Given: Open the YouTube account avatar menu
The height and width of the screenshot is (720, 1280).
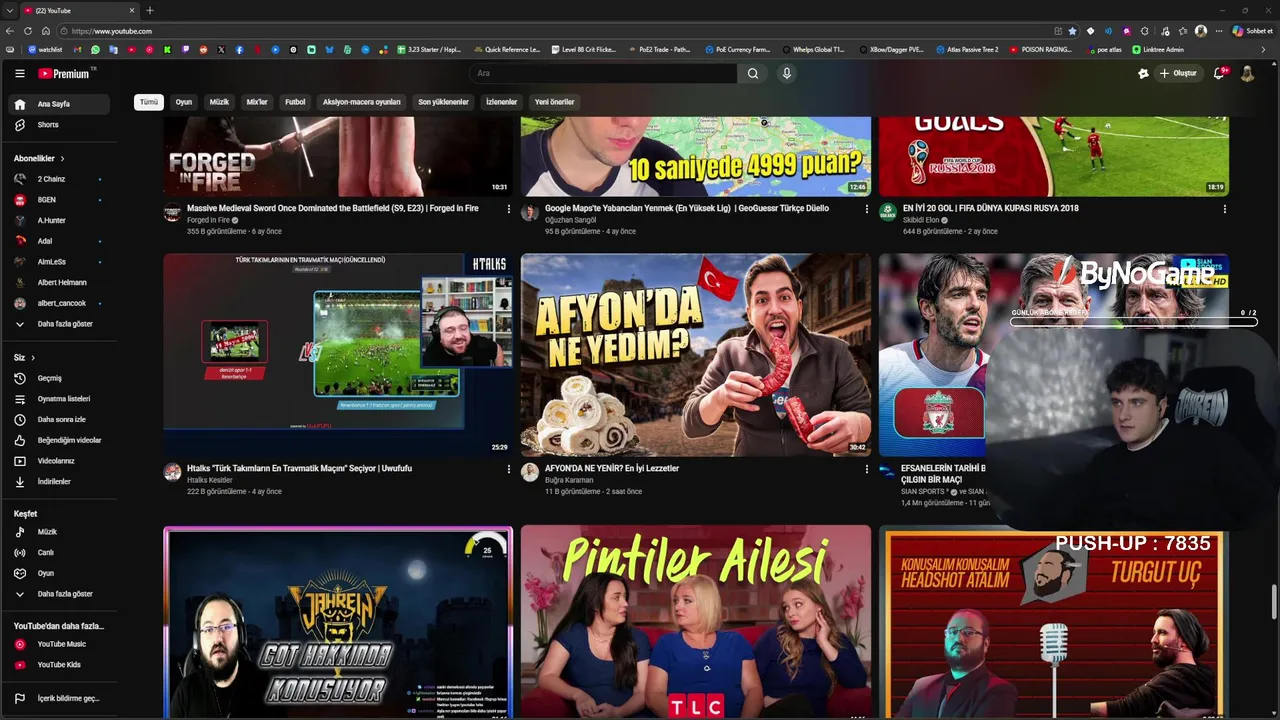Looking at the screenshot, I should (1247, 73).
